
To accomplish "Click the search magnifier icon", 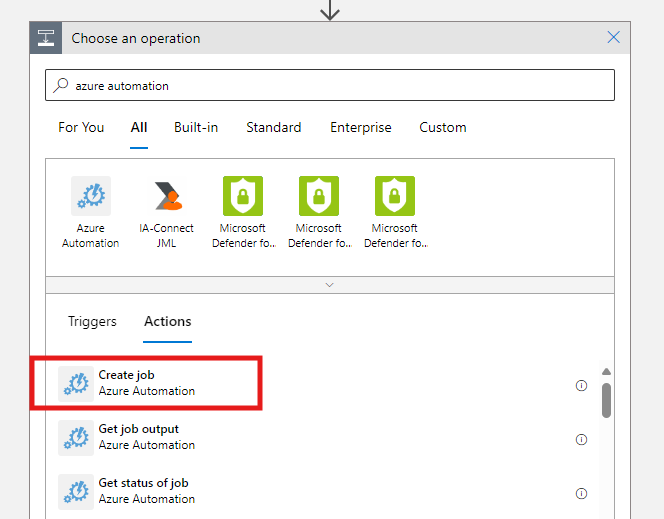I will pyautogui.click(x=62, y=86).
